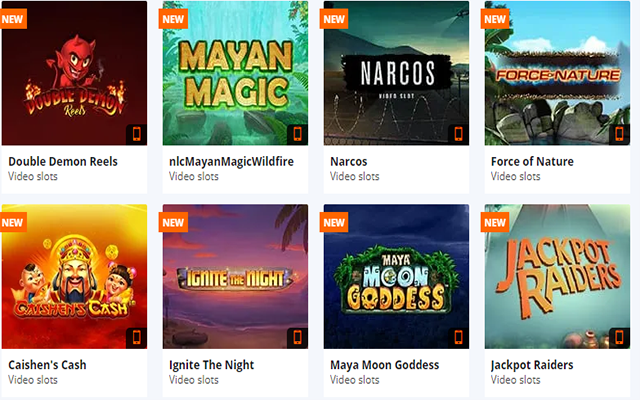Click mobile icon on Mayan Magic tile
Viewport: 640px width, 400px height.
(x=298, y=134)
